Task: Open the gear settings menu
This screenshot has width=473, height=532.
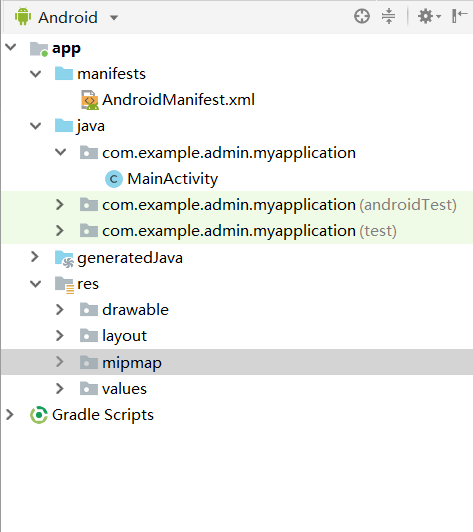Action: 429,16
